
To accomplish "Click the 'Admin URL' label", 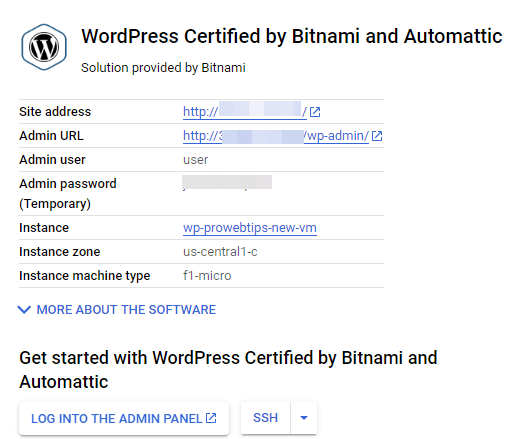I will tap(51, 136).
